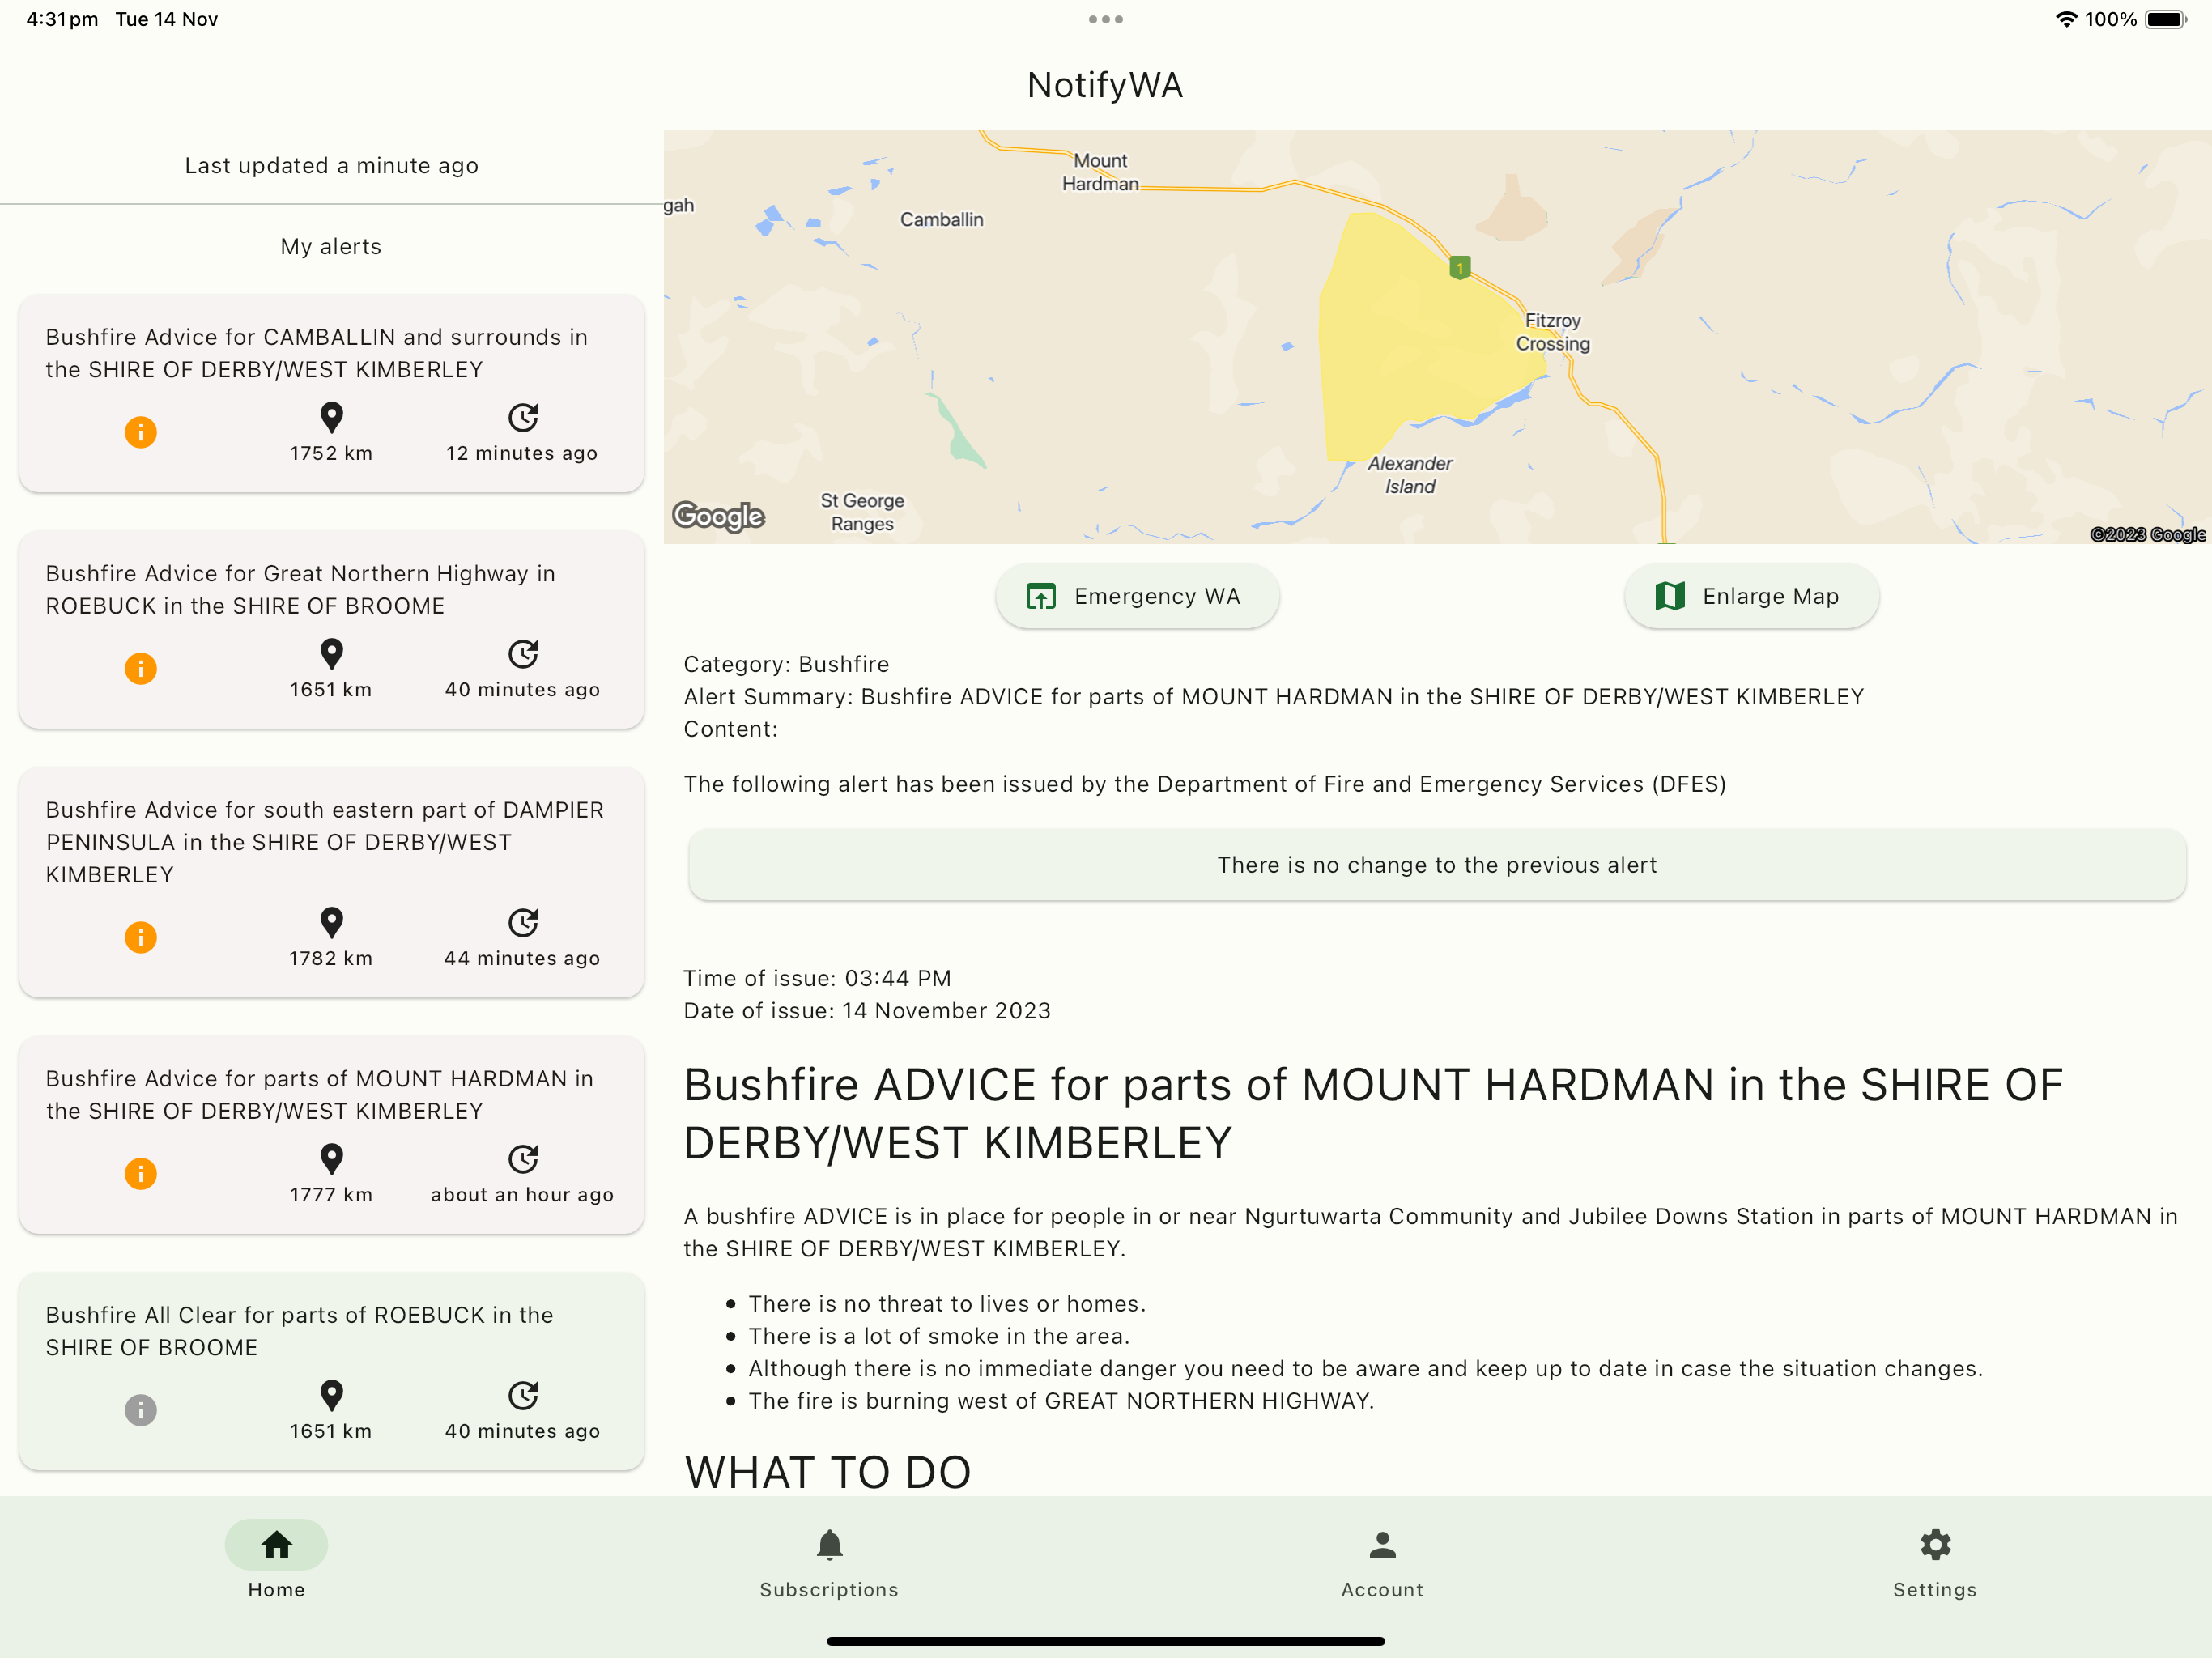Click the Google logo on the map
The height and width of the screenshot is (1658, 2212).
pyautogui.click(x=718, y=516)
